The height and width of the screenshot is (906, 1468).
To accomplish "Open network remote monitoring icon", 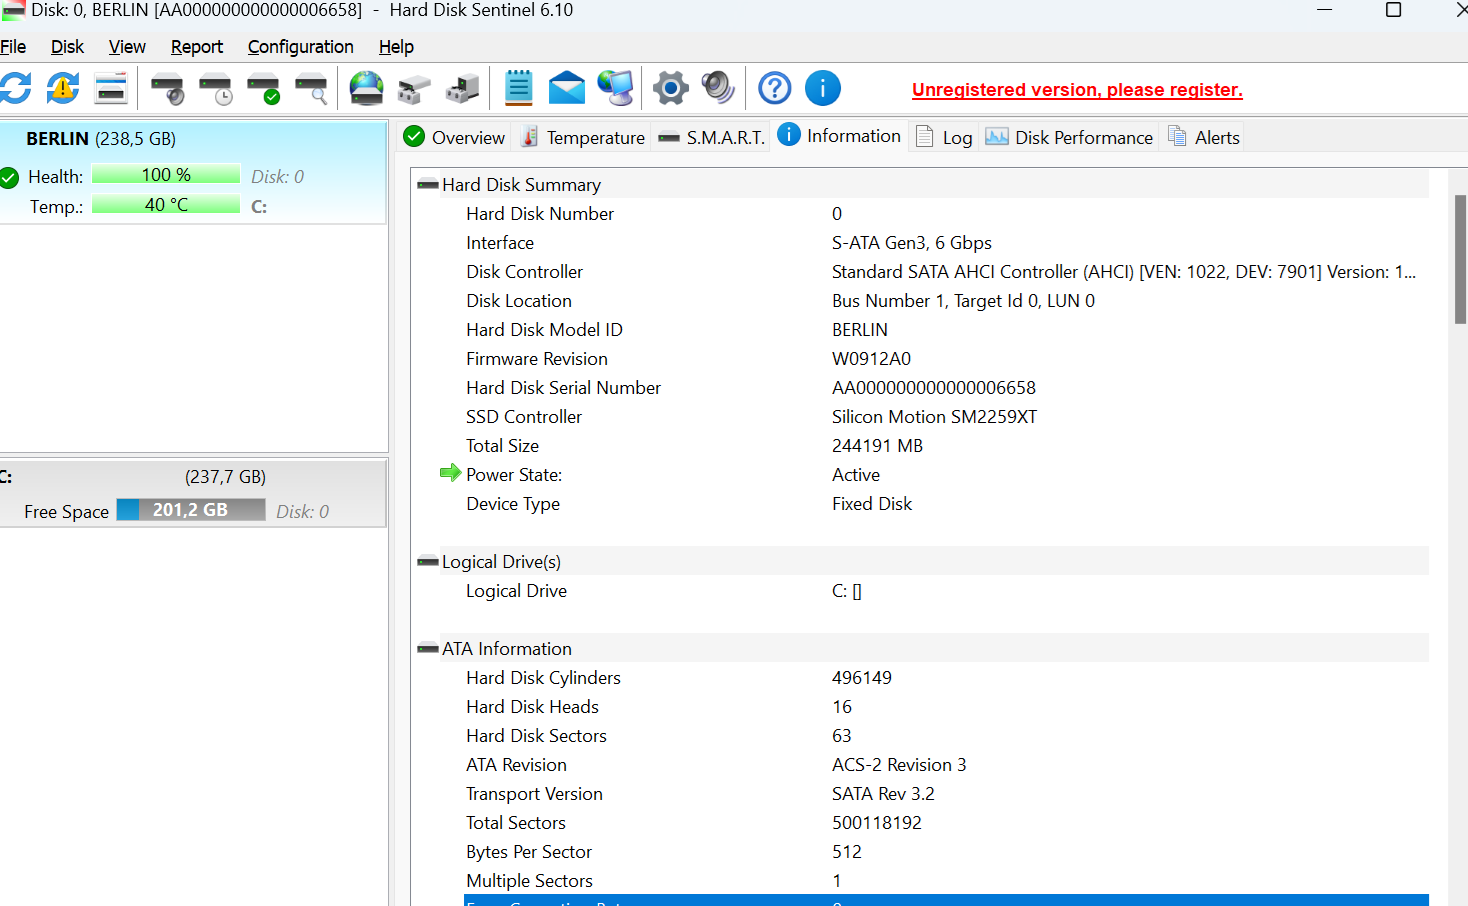I will coord(615,88).
